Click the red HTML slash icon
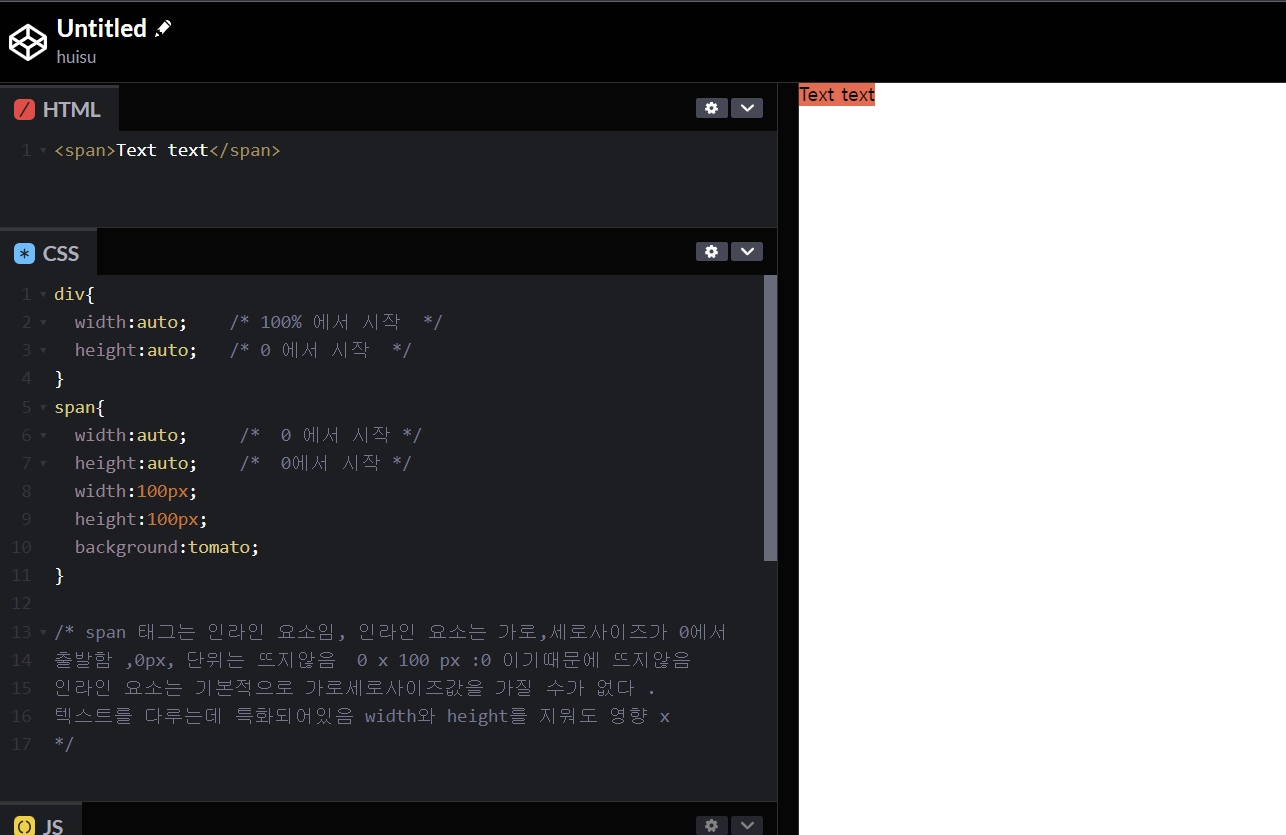The width and height of the screenshot is (1286, 835). pyautogui.click(x=25, y=110)
